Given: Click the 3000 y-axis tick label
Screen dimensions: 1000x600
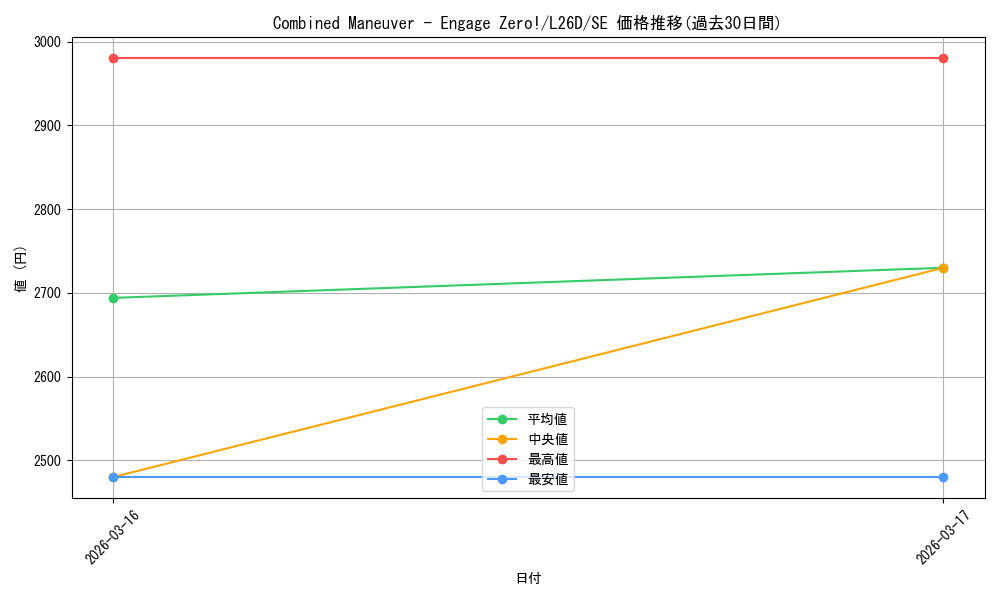Looking at the screenshot, I should point(45,42).
